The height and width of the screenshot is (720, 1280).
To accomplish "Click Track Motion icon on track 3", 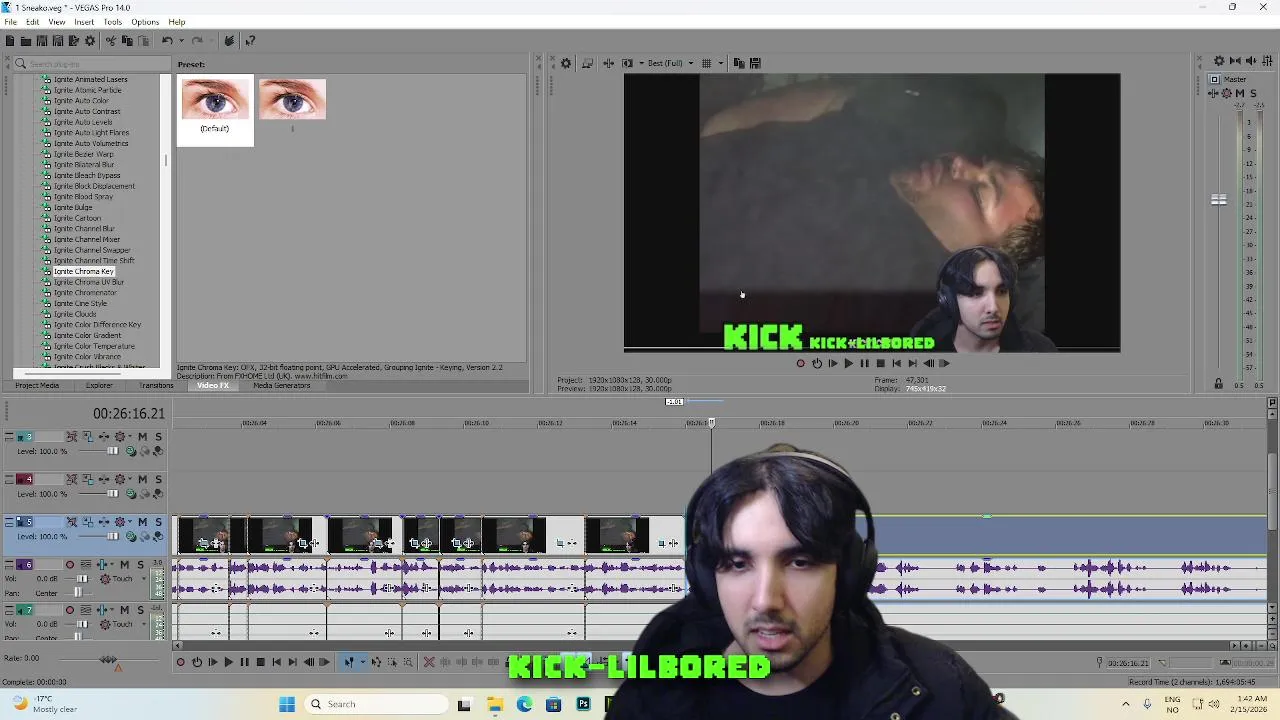I will coord(88,437).
